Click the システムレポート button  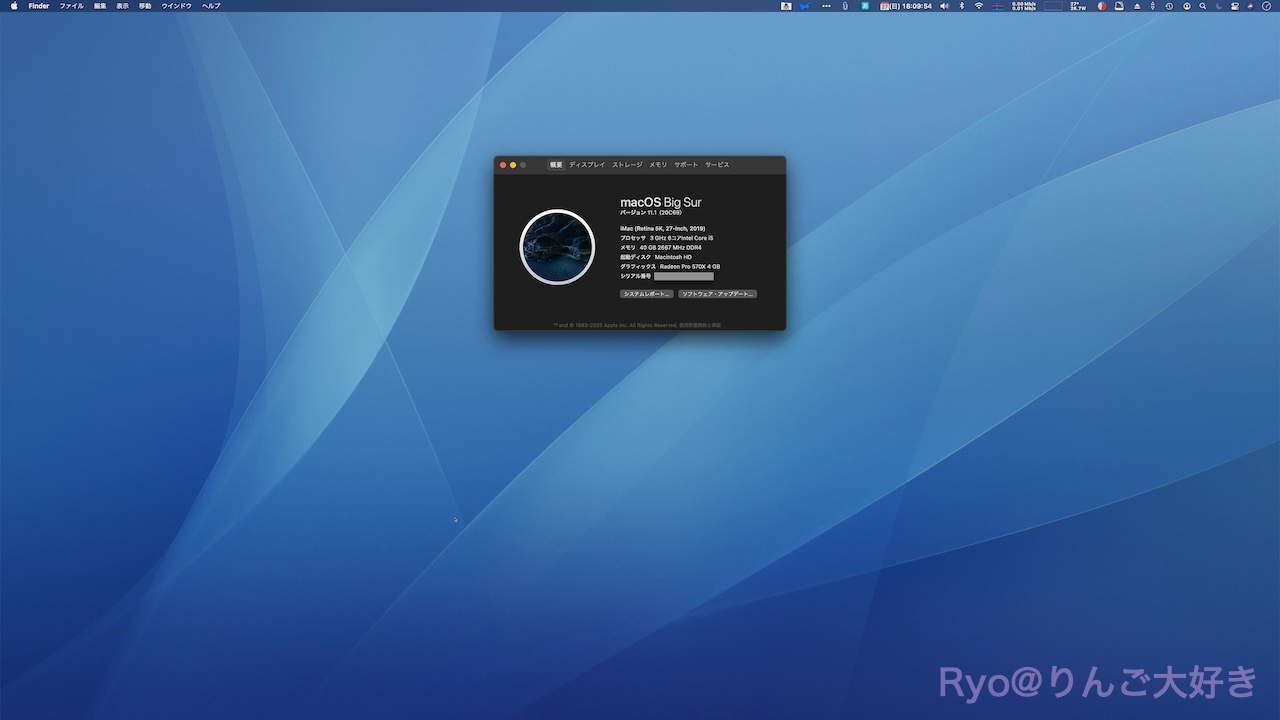pyautogui.click(x=646, y=294)
